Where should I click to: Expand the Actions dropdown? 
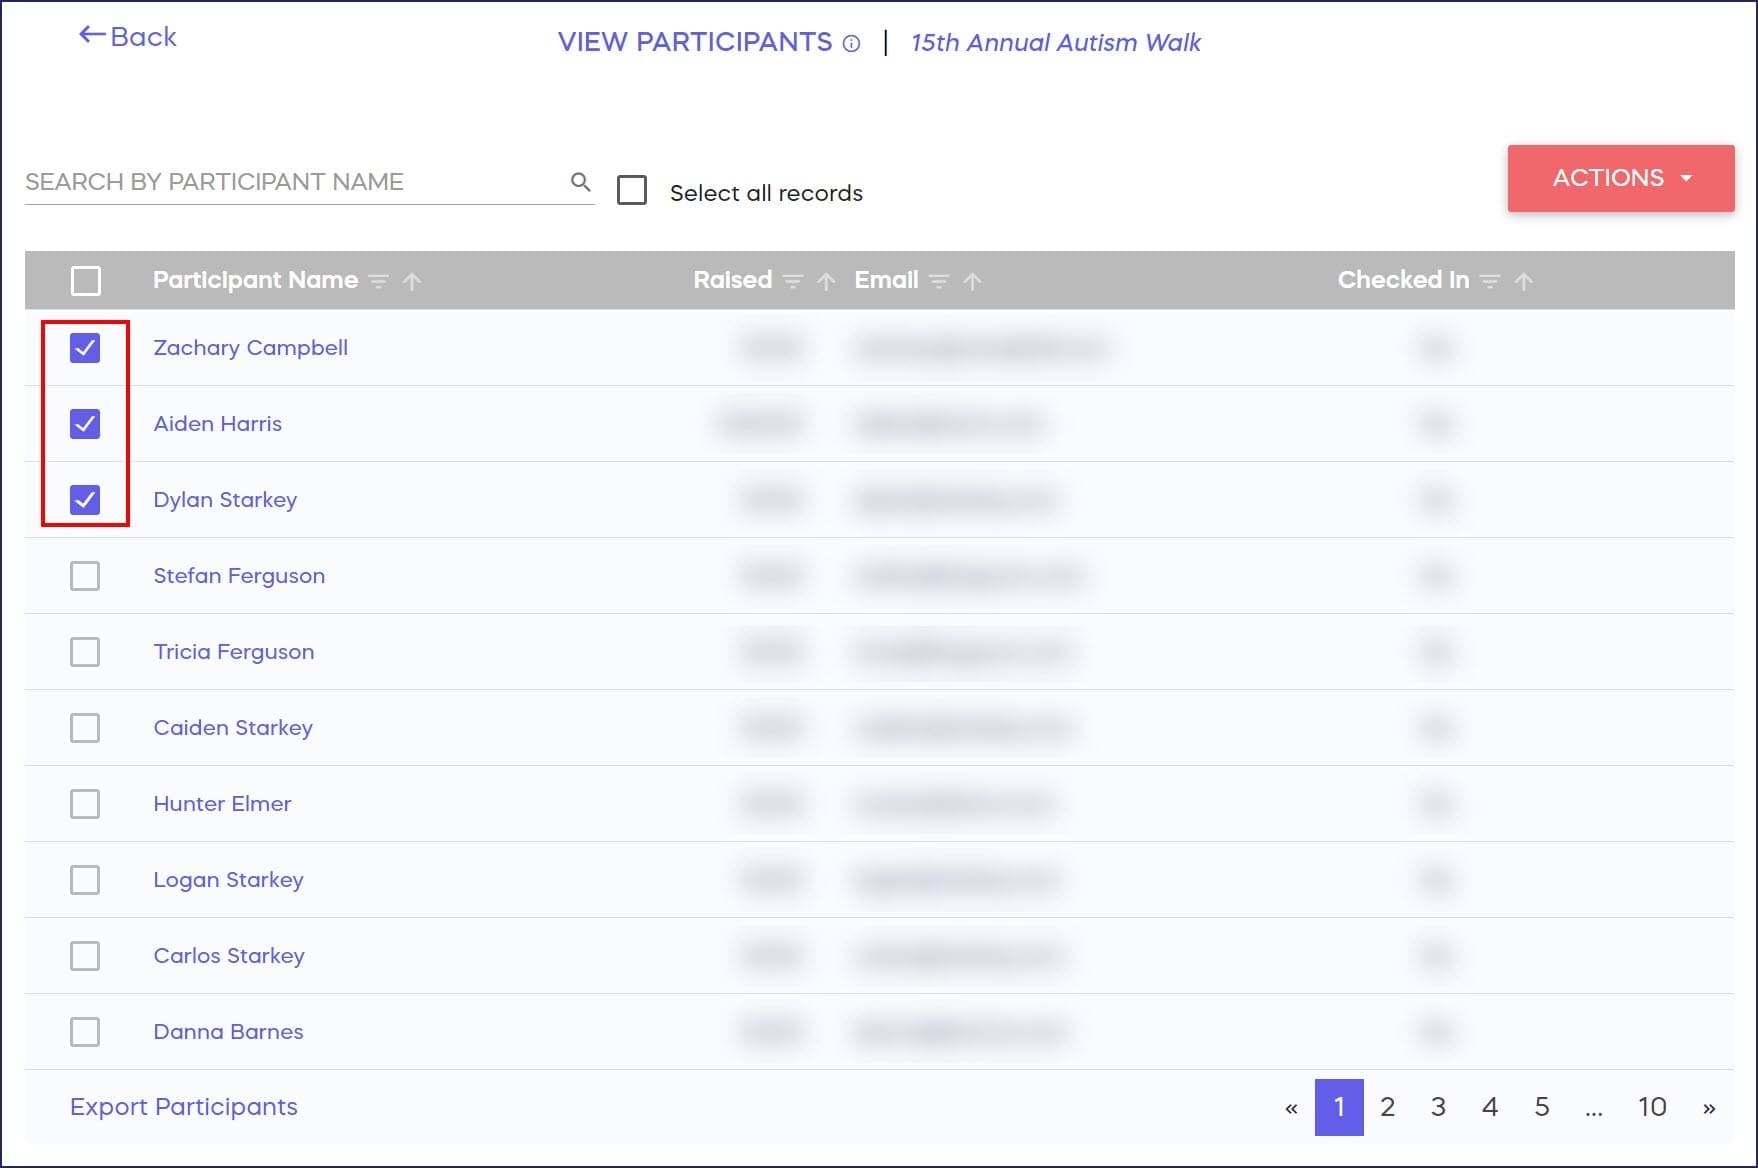pos(1620,178)
